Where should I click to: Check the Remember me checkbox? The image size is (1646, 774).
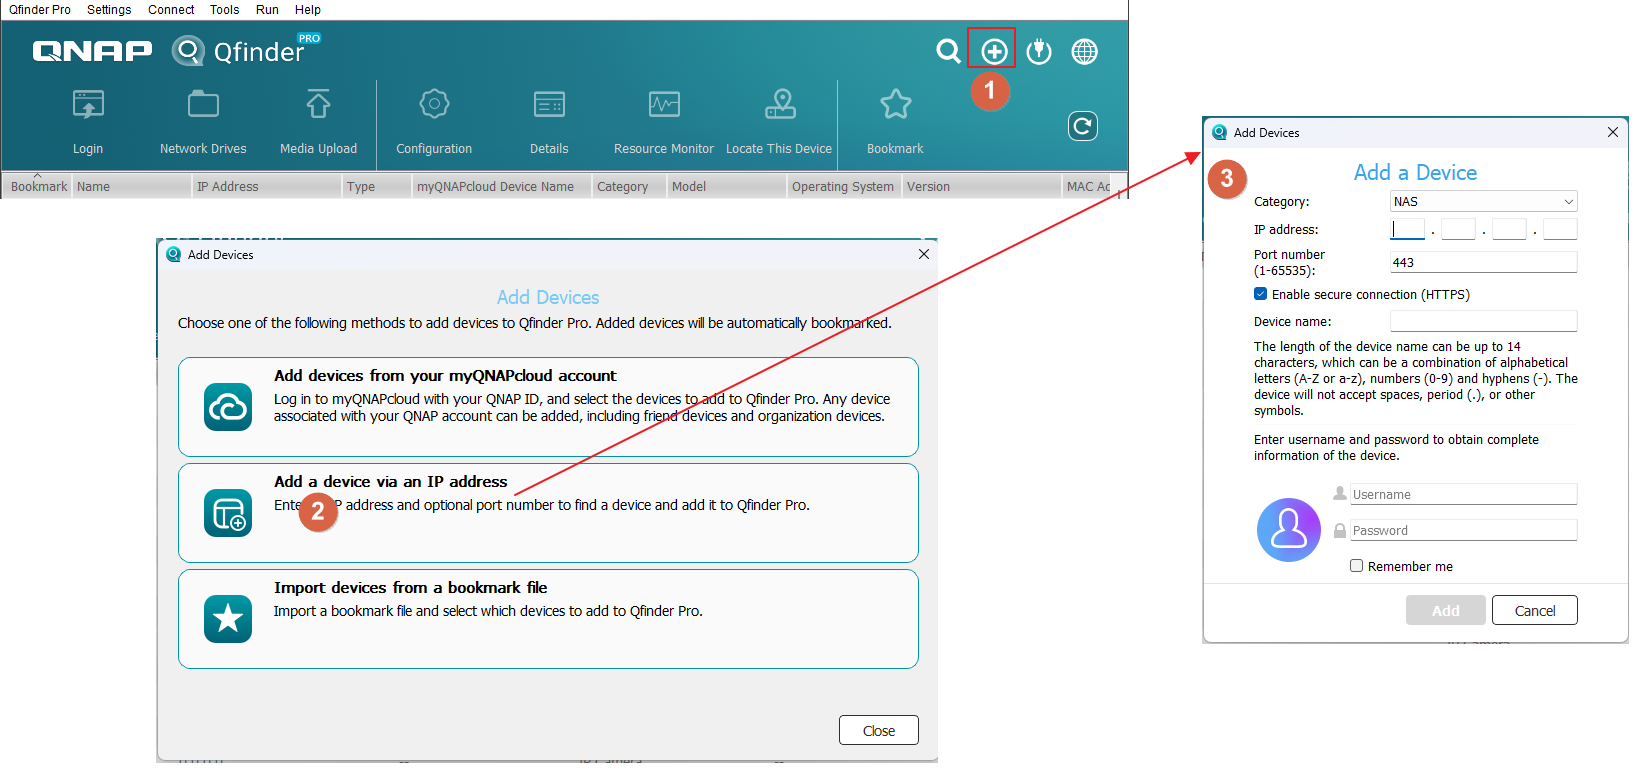pyautogui.click(x=1356, y=566)
